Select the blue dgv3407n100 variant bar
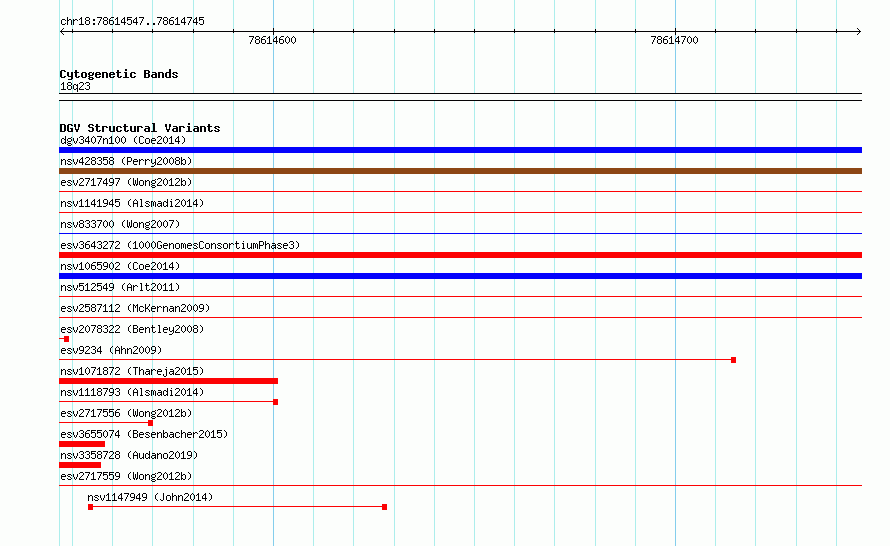 (460, 150)
